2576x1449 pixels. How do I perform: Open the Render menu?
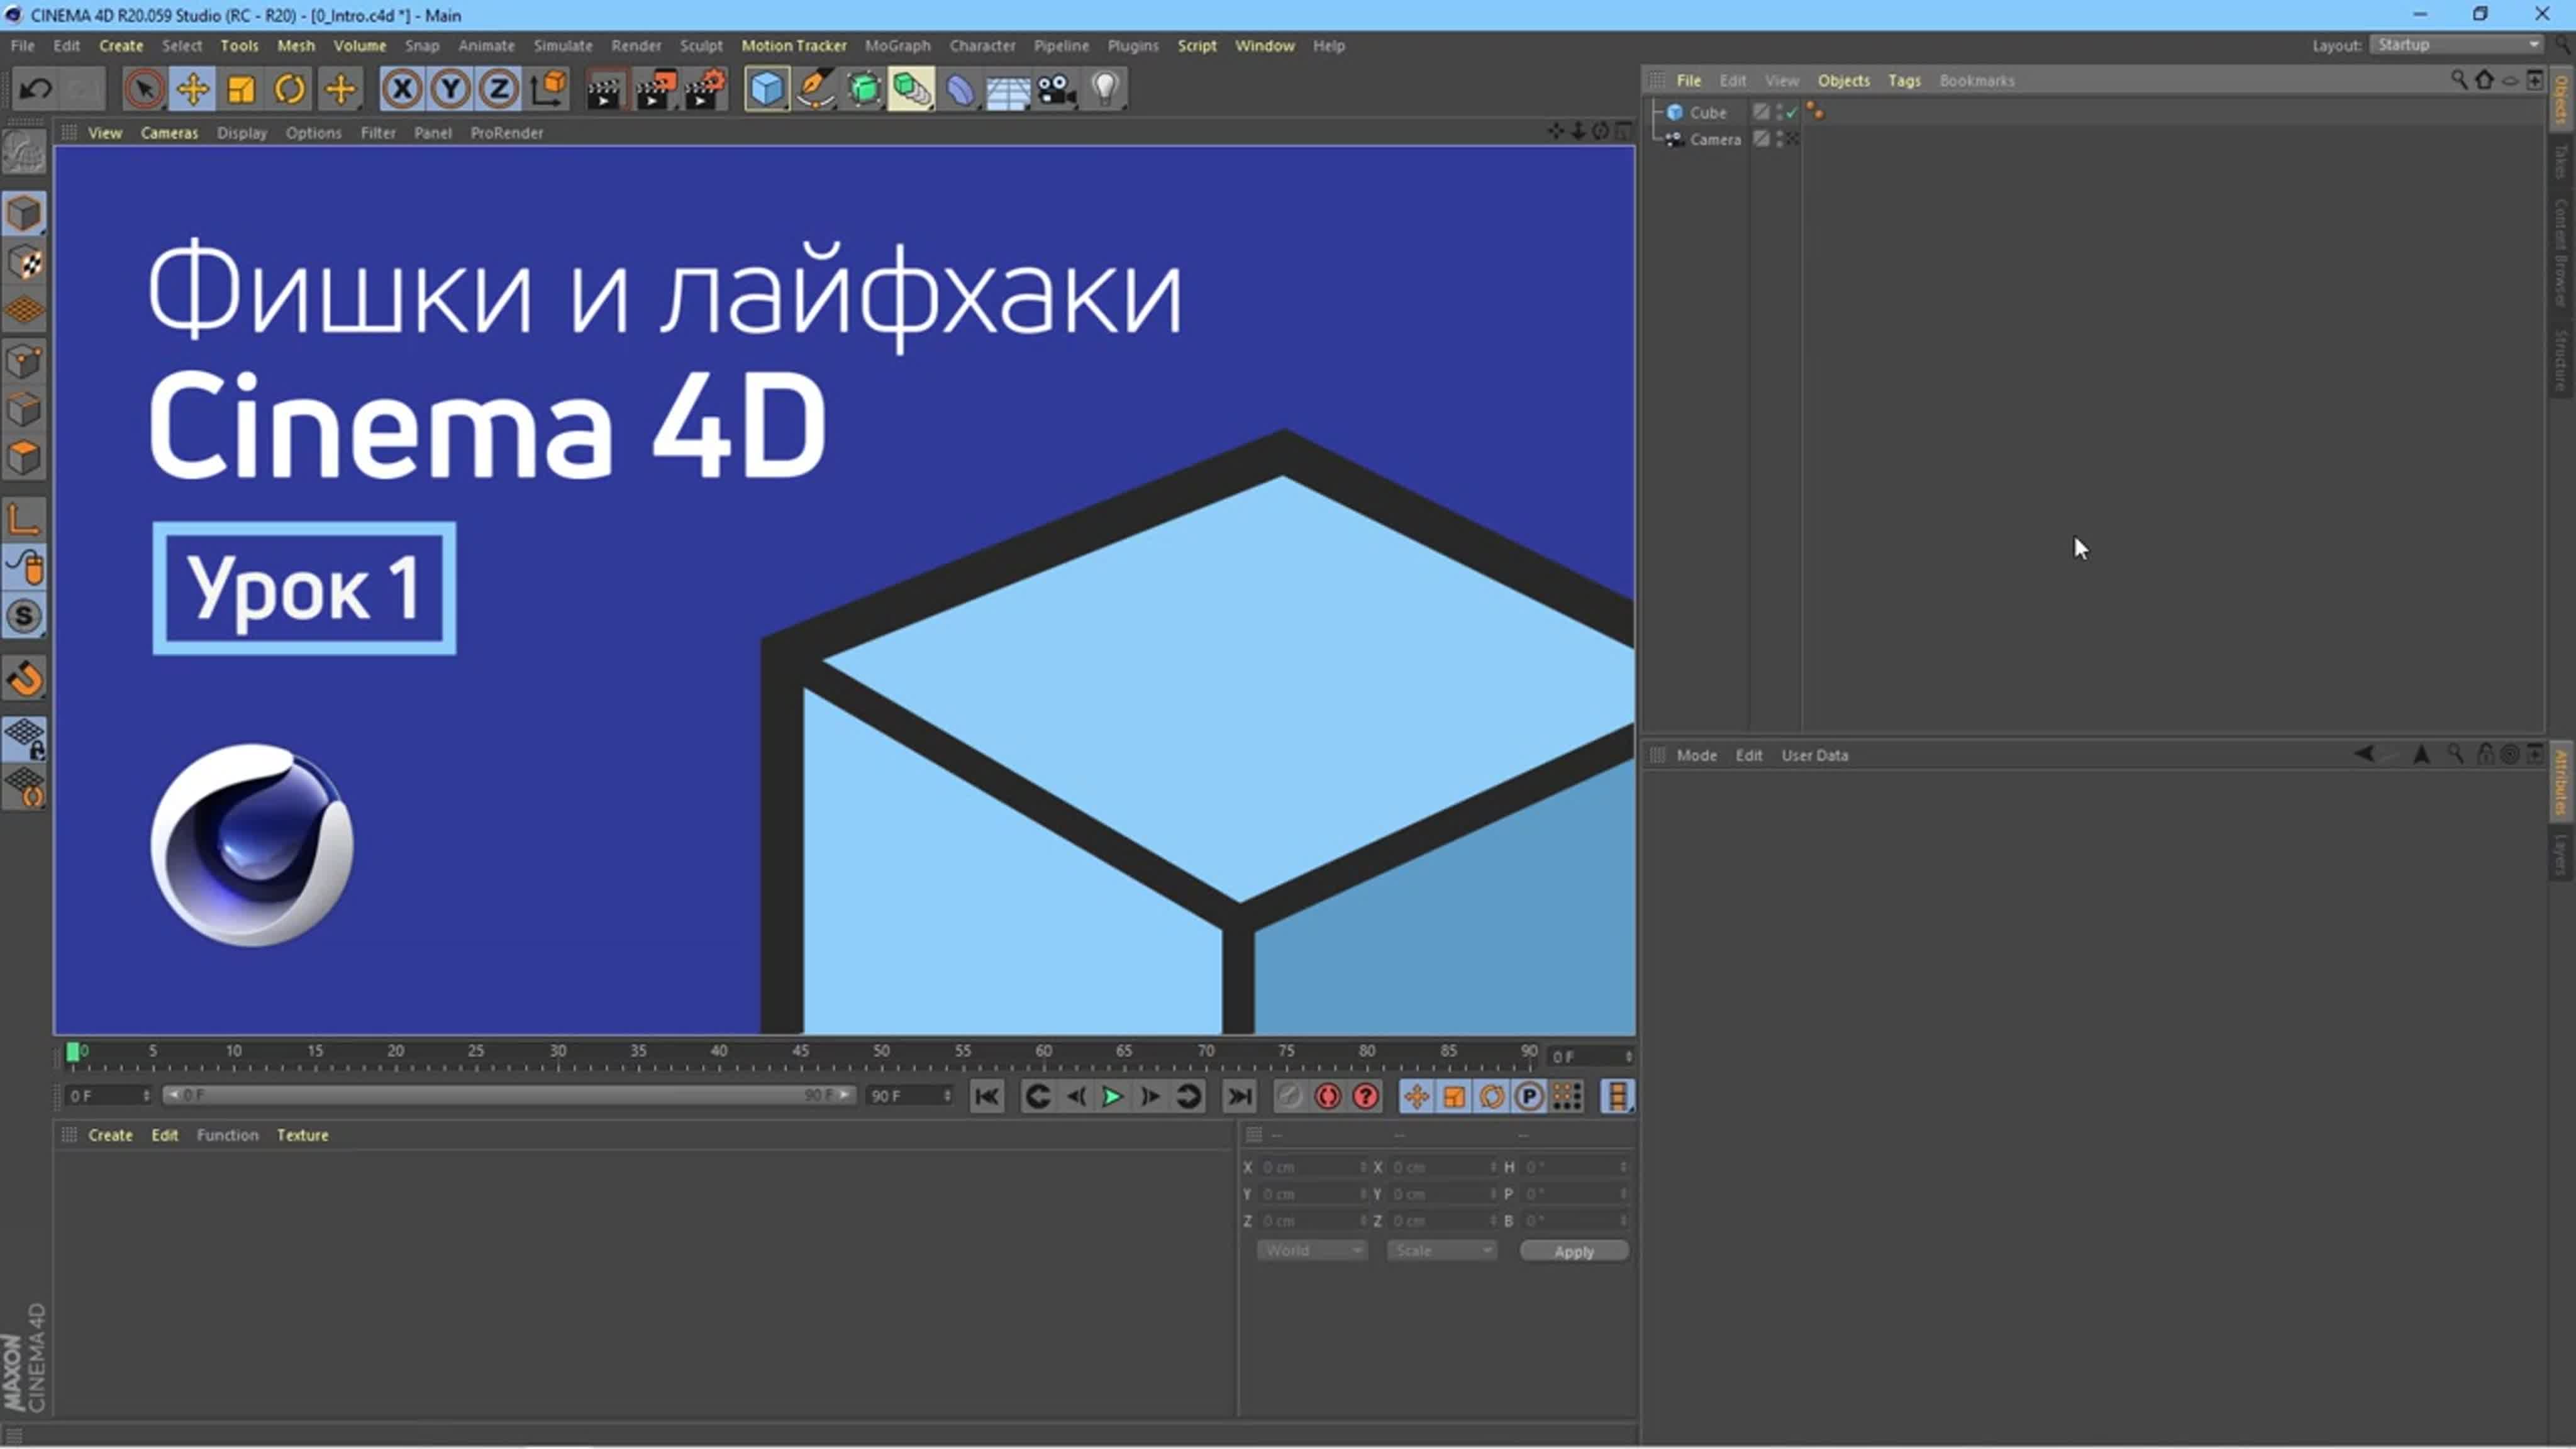pos(636,46)
